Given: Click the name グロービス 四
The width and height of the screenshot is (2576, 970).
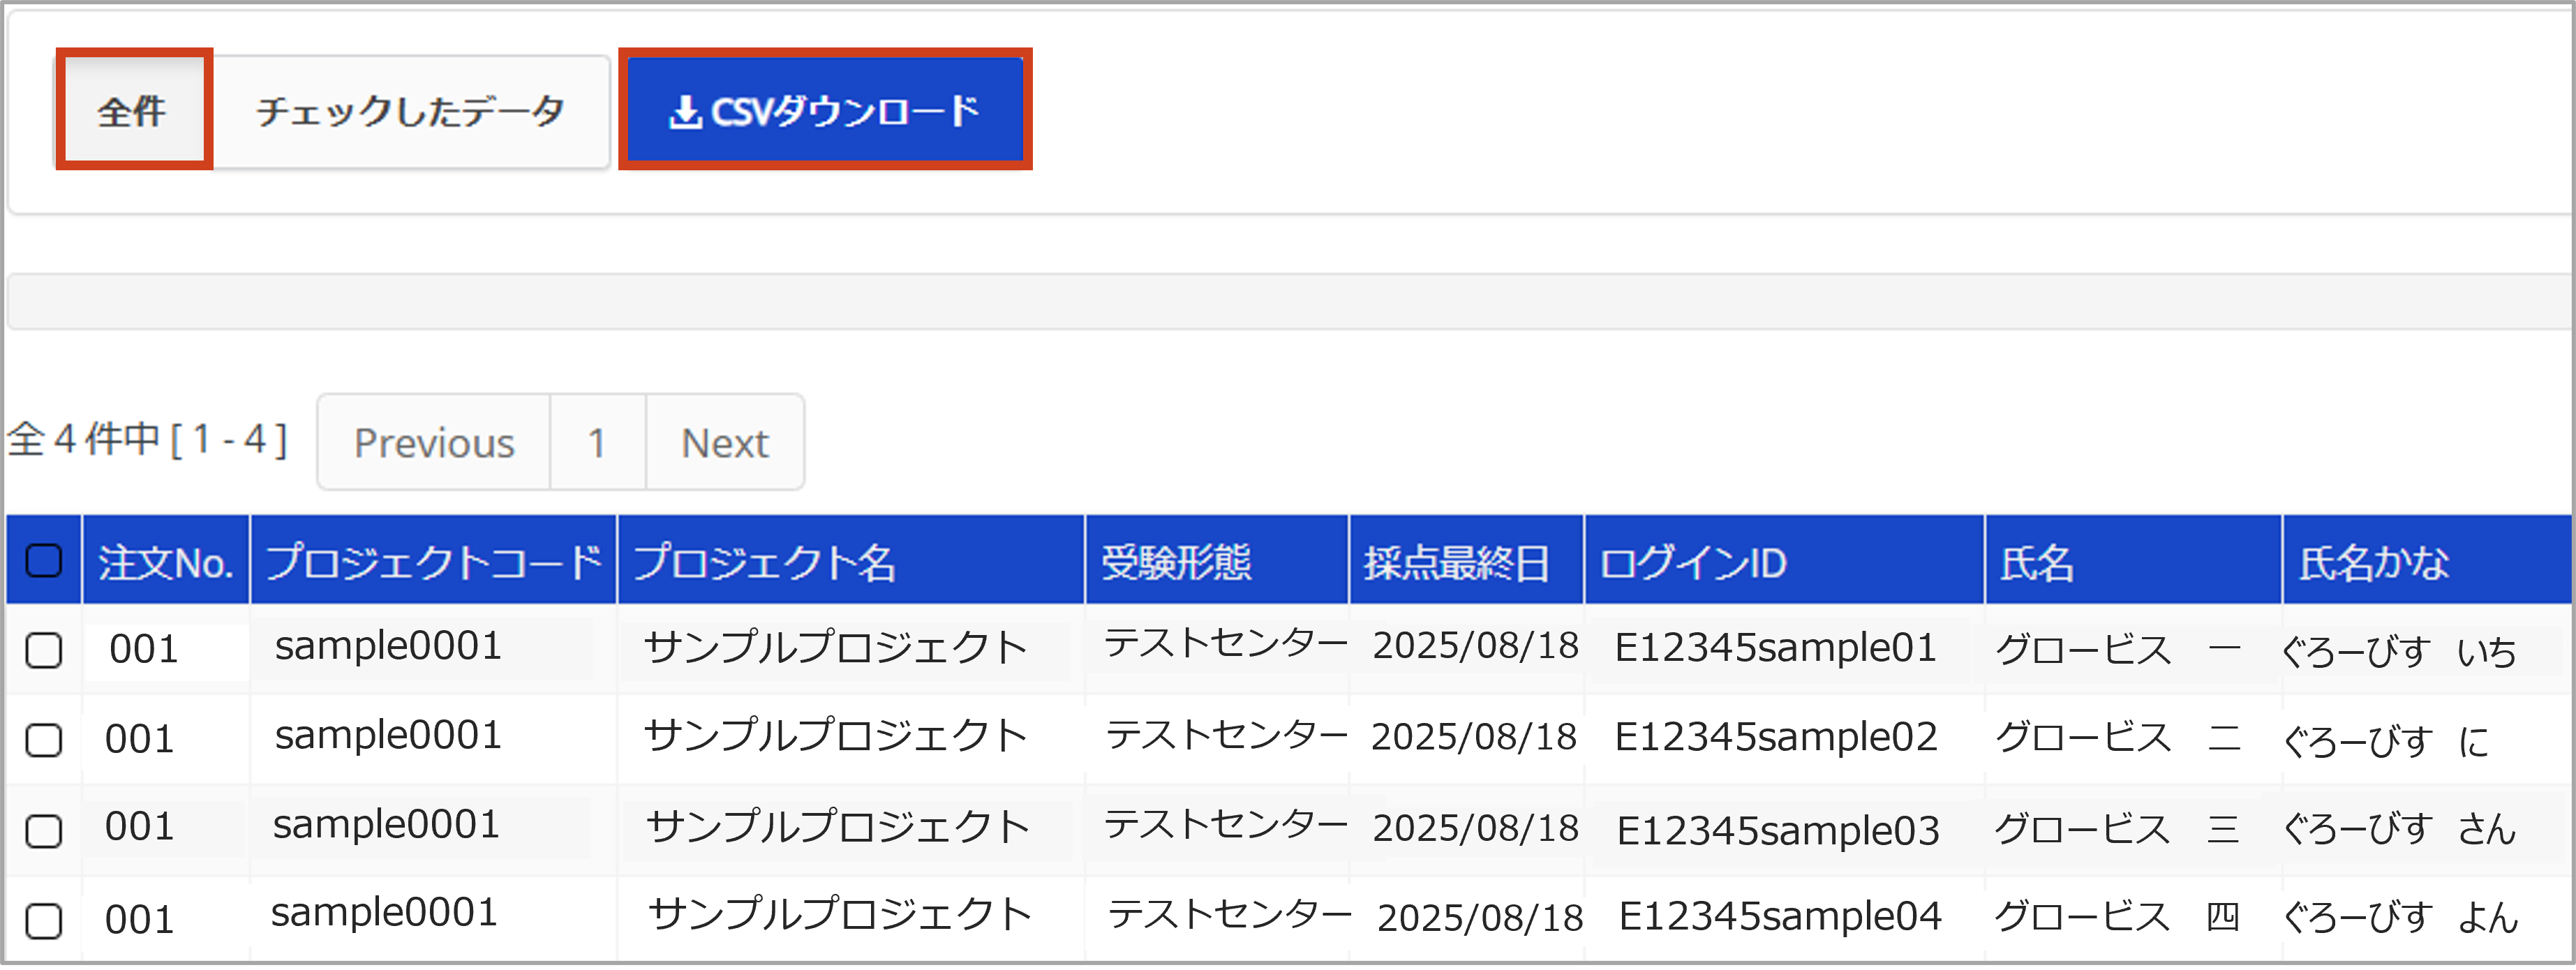Looking at the screenshot, I should [x=2117, y=917].
